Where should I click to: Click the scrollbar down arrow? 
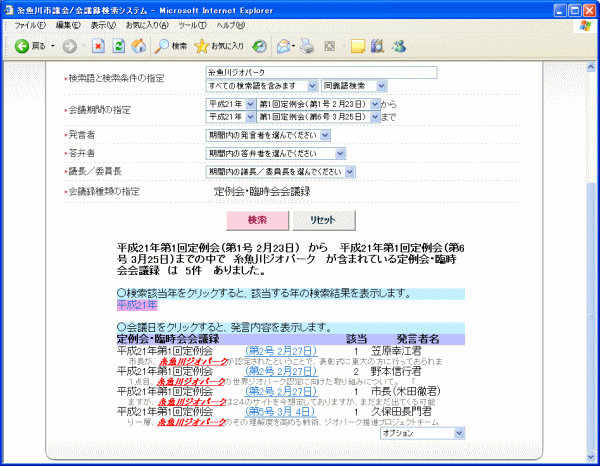[590, 457]
